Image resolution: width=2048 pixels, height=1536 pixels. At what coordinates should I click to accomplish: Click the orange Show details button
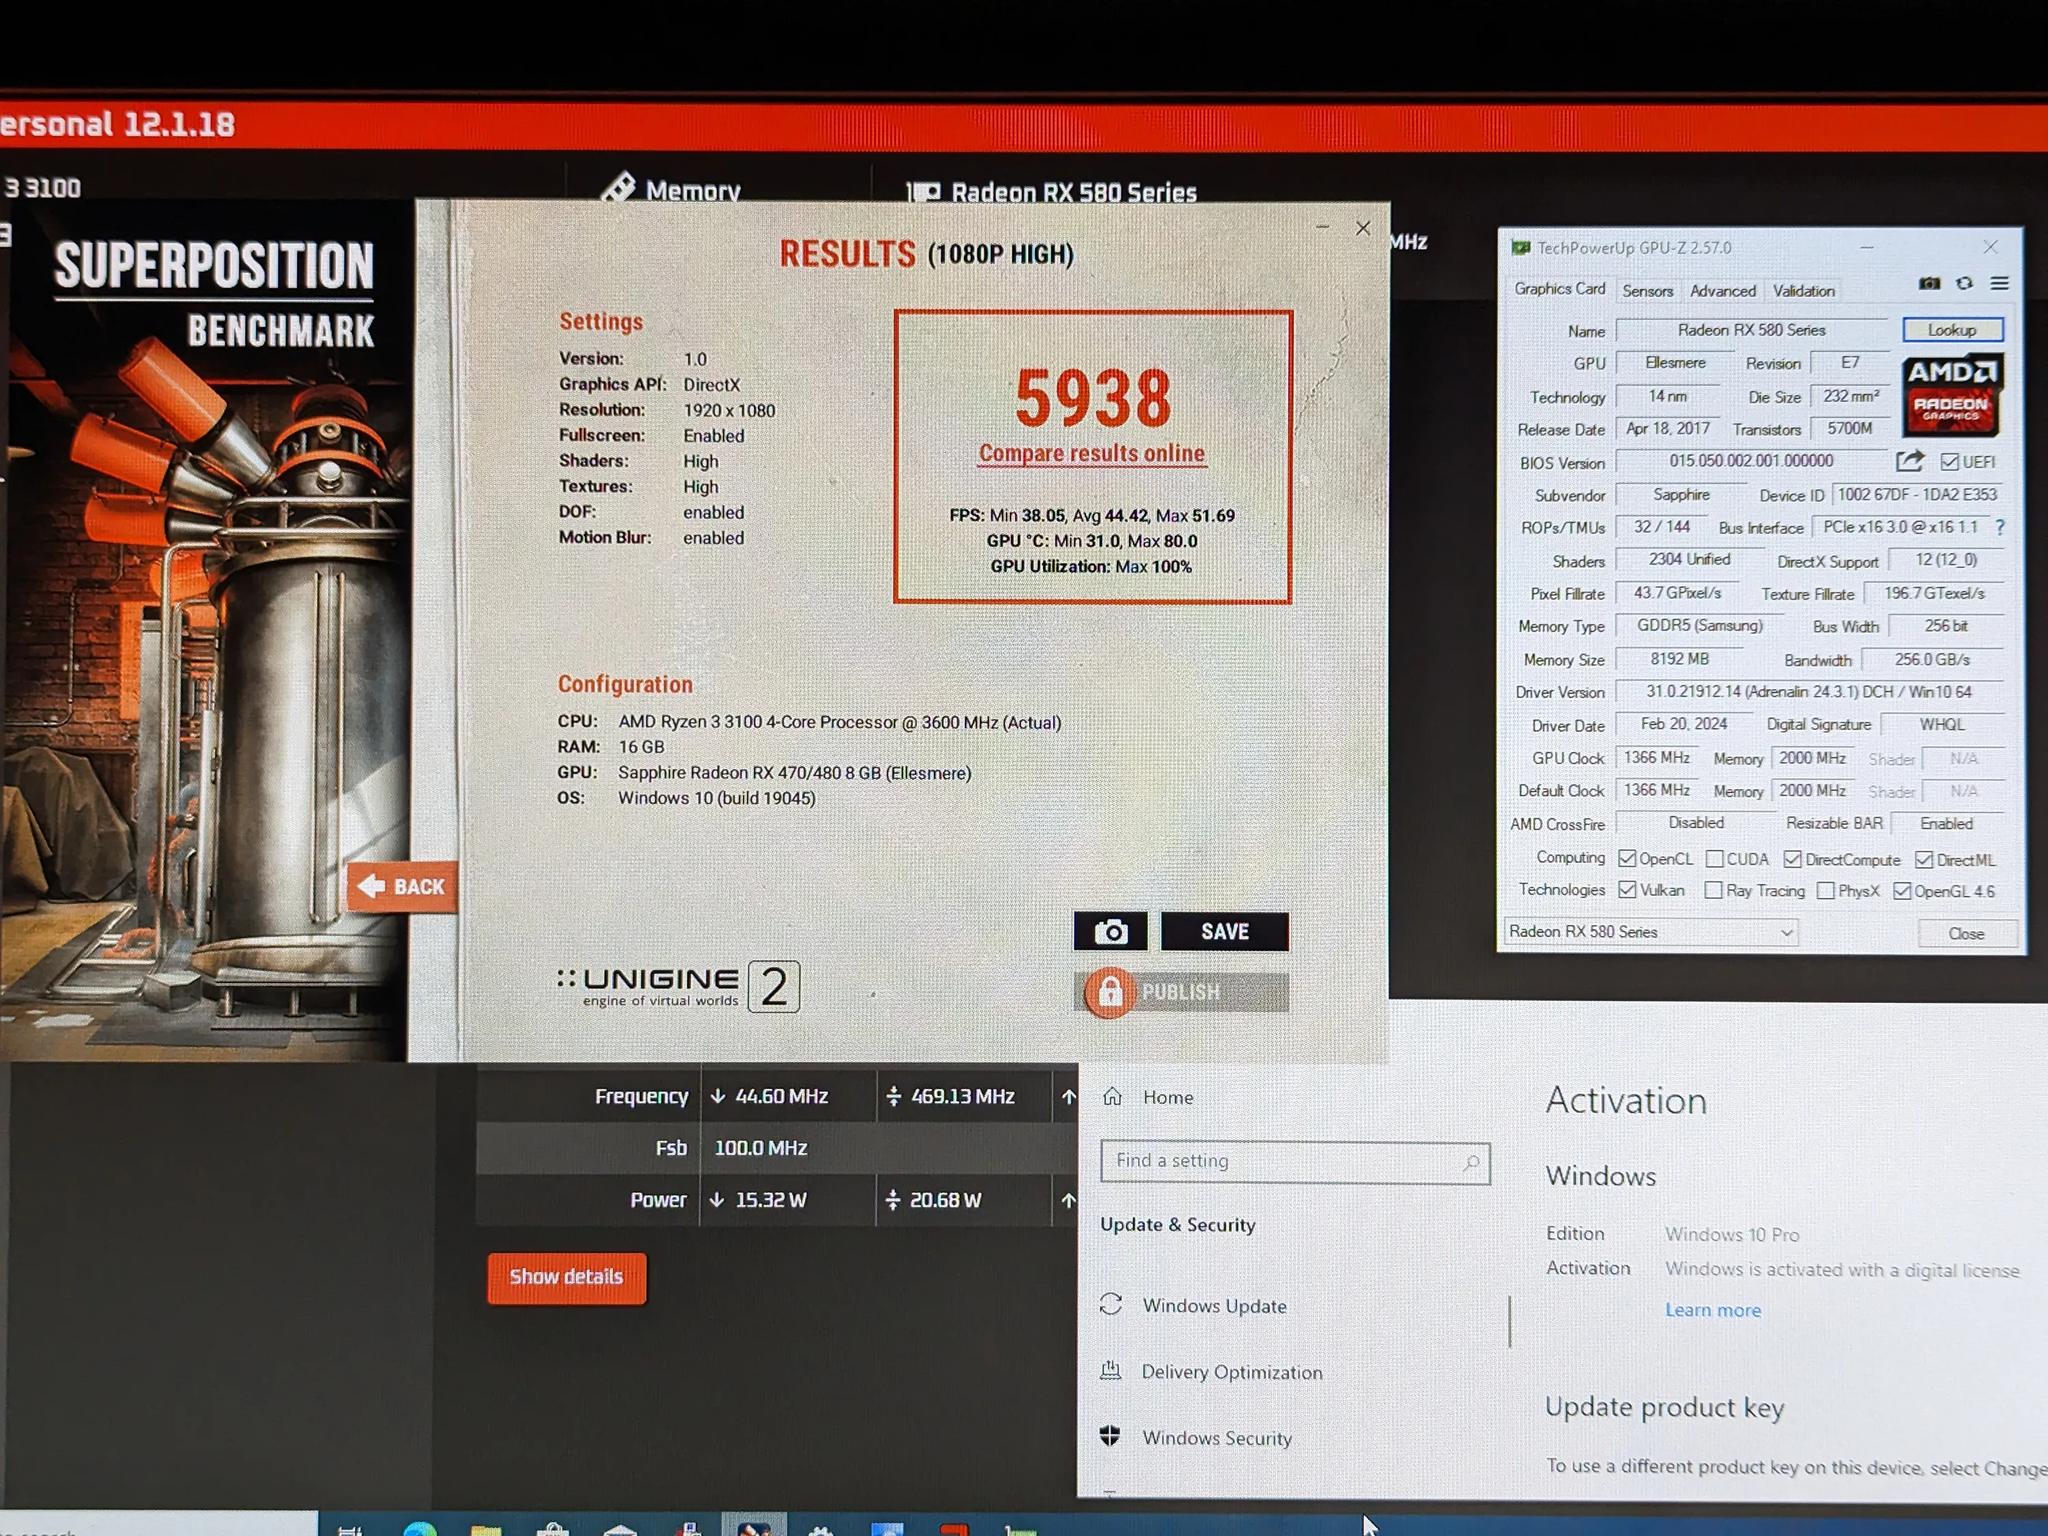point(566,1278)
